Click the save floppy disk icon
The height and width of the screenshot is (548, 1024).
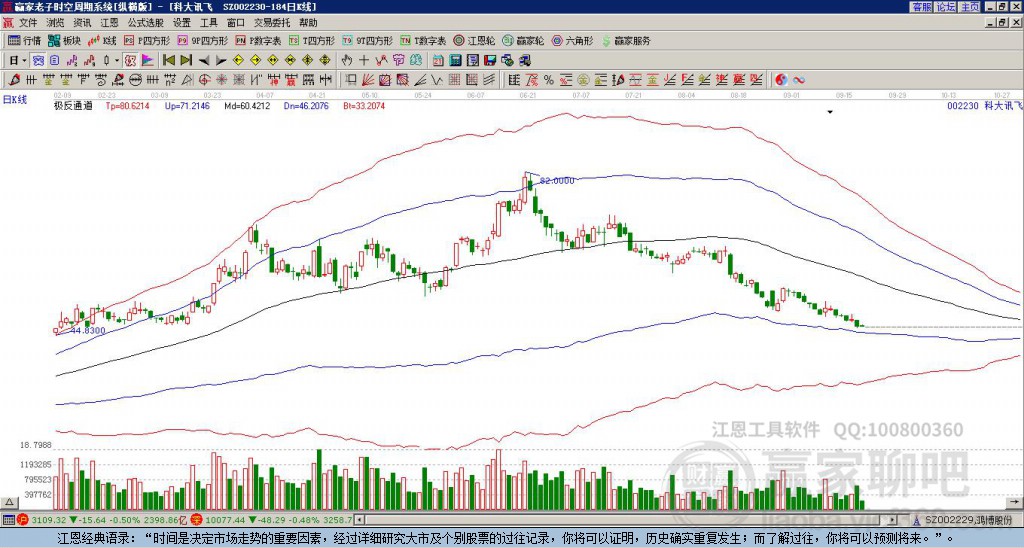(x=490, y=61)
